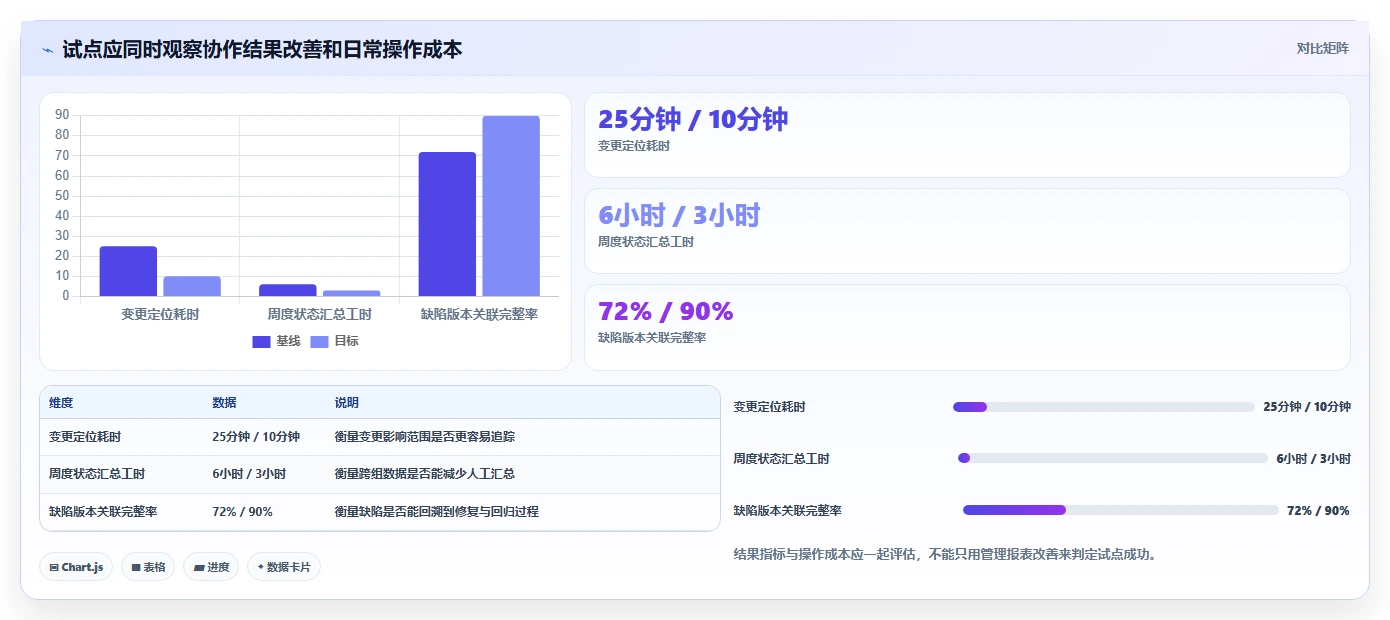Click the 缺陷版本关联完整率 progress bar
The height and width of the screenshot is (620, 1390).
point(1120,510)
